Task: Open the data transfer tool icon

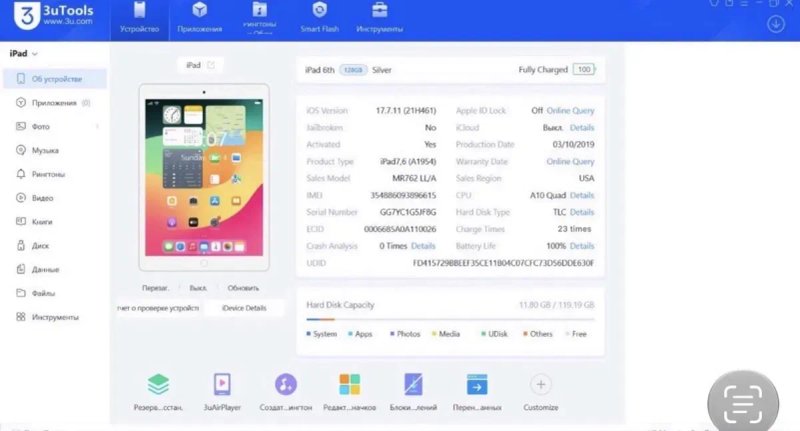Action: coord(477,385)
